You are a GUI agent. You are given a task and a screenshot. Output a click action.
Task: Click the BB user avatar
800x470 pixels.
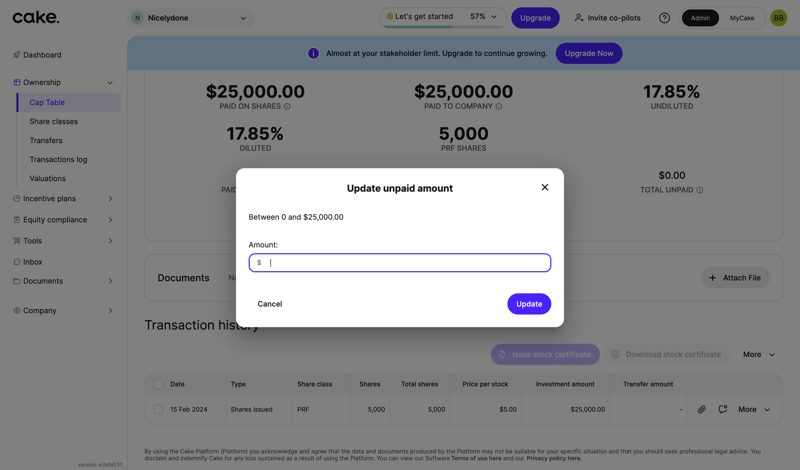[778, 18]
